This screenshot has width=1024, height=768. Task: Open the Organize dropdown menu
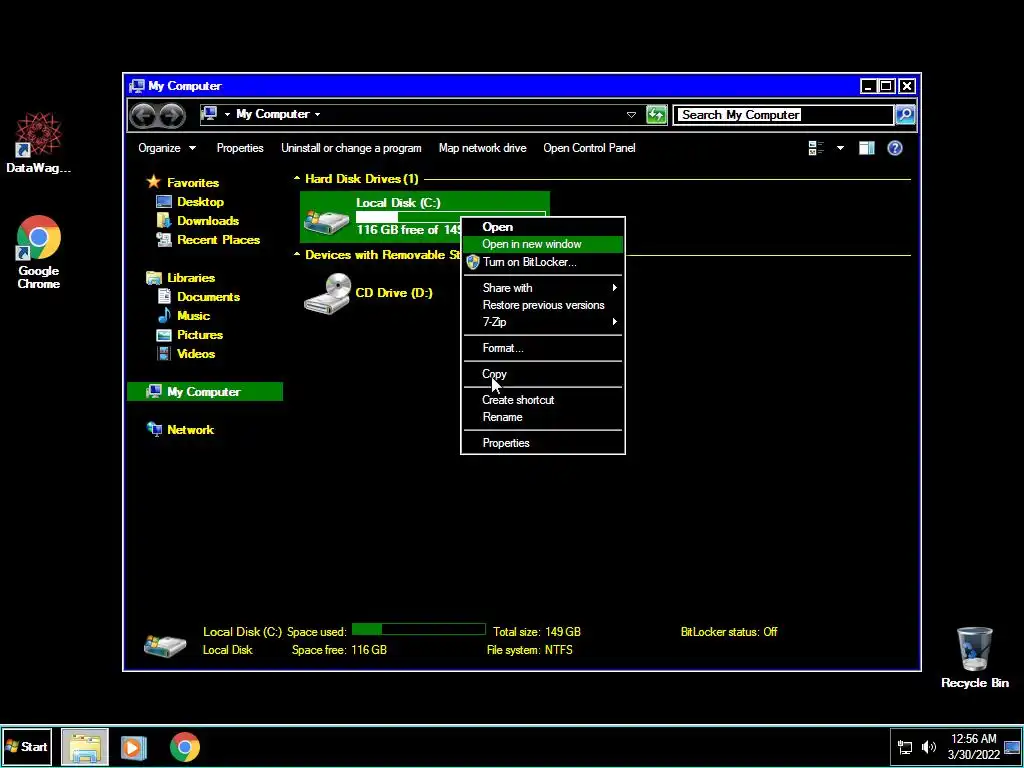point(167,148)
